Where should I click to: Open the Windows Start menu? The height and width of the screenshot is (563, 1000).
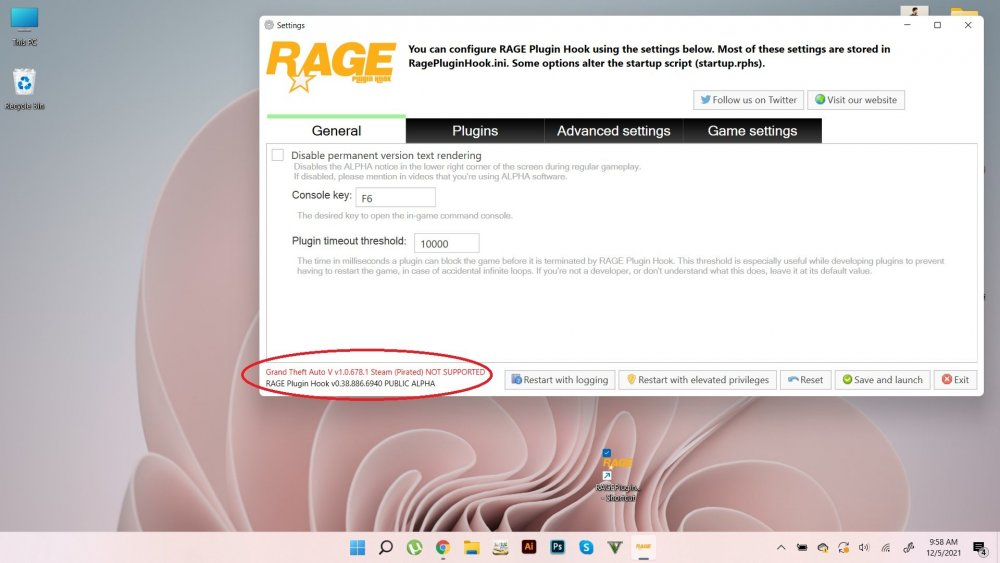click(358, 547)
